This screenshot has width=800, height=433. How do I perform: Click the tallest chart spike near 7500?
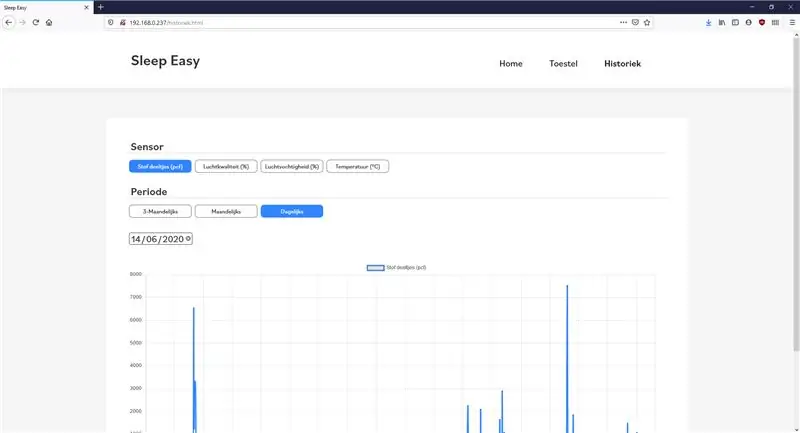coord(567,357)
